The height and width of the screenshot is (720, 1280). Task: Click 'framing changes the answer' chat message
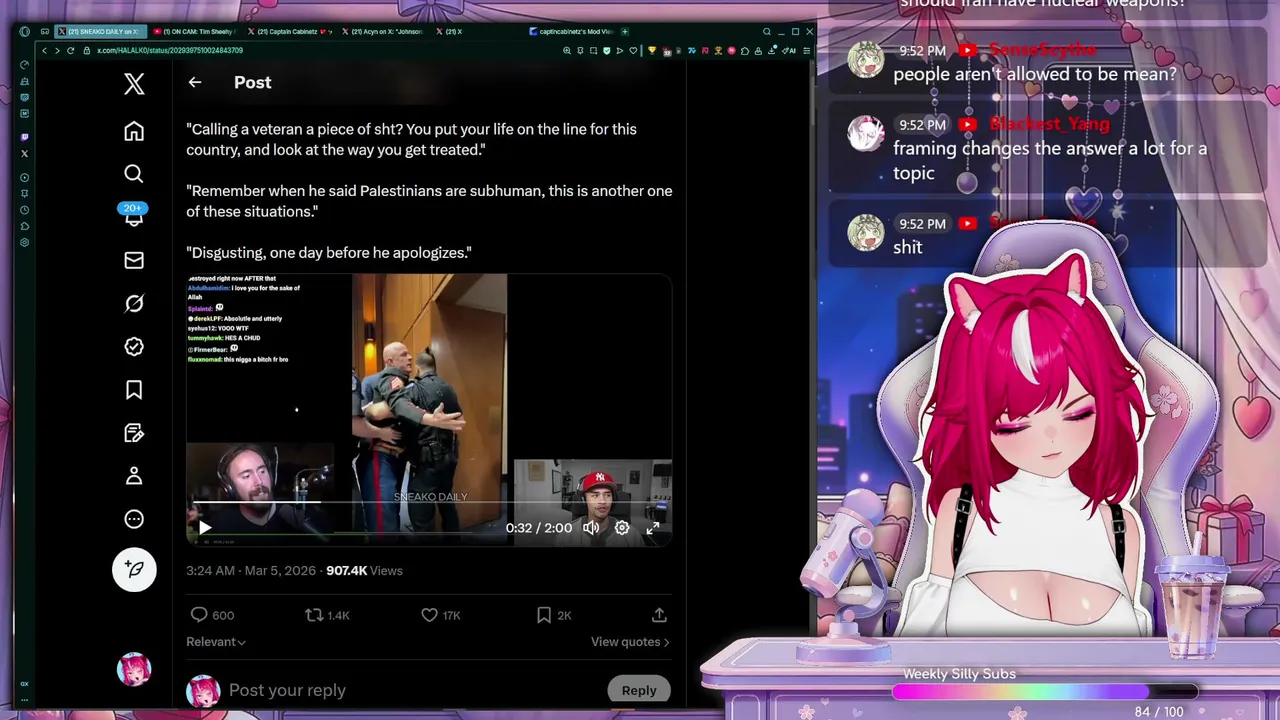coord(1050,160)
